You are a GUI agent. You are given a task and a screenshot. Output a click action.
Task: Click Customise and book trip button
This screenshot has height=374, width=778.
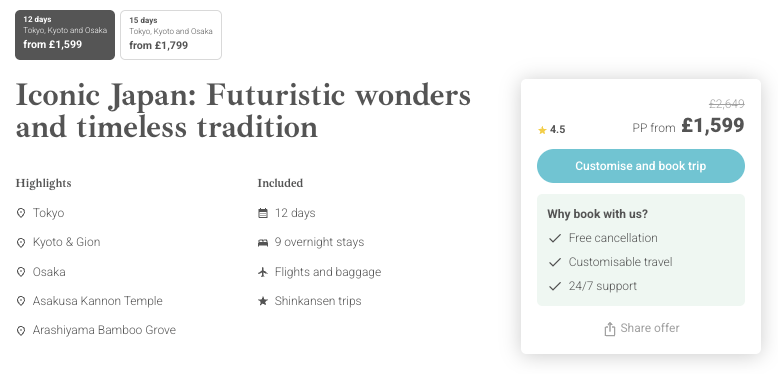click(x=641, y=166)
